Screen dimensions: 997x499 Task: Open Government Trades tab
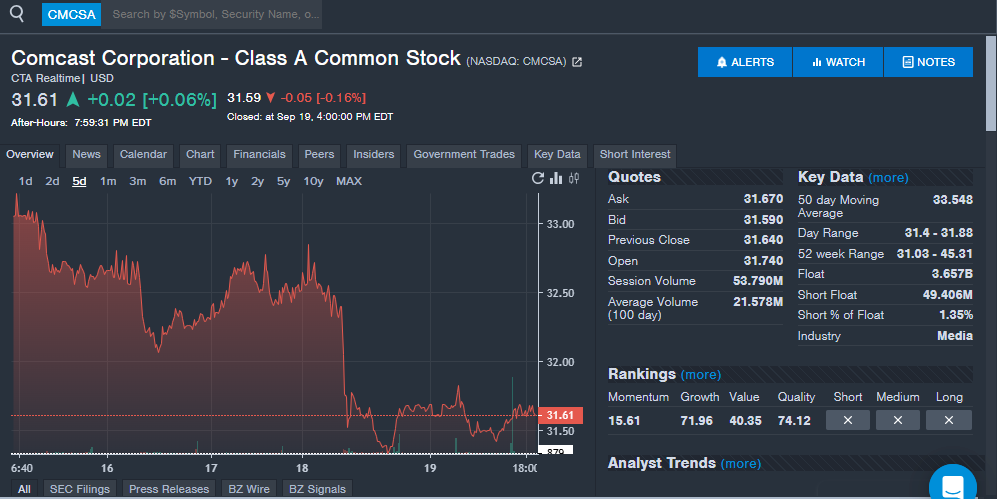click(x=464, y=154)
